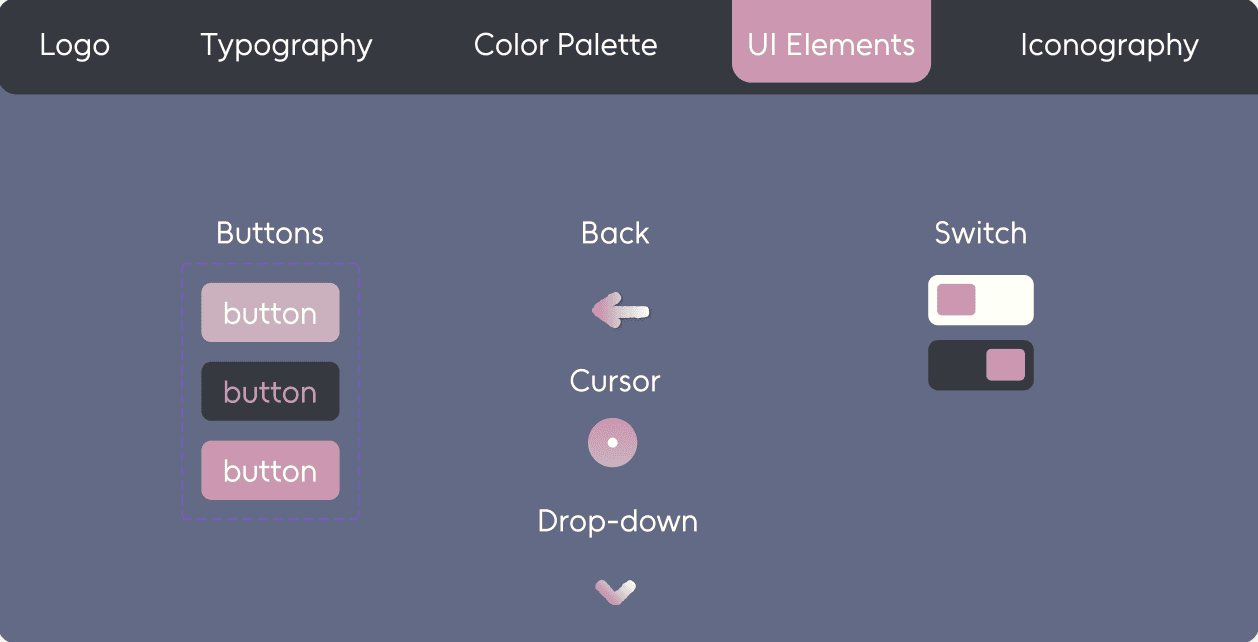Image resolution: width=1258 pixels, height=642 pixels.
Task: Expand the drop-down chevron icon
Action: (x=615, y=592)
